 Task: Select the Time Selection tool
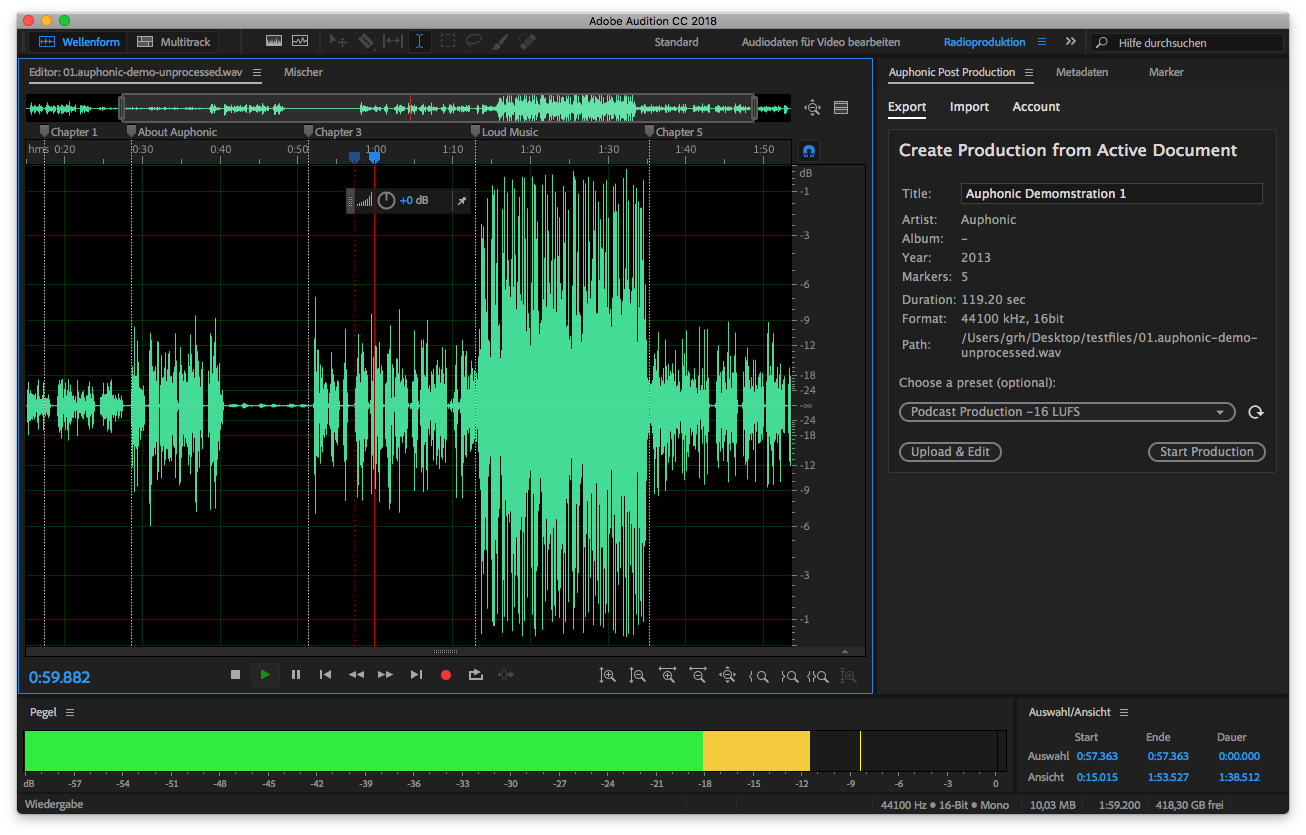(x=419, y=41)
